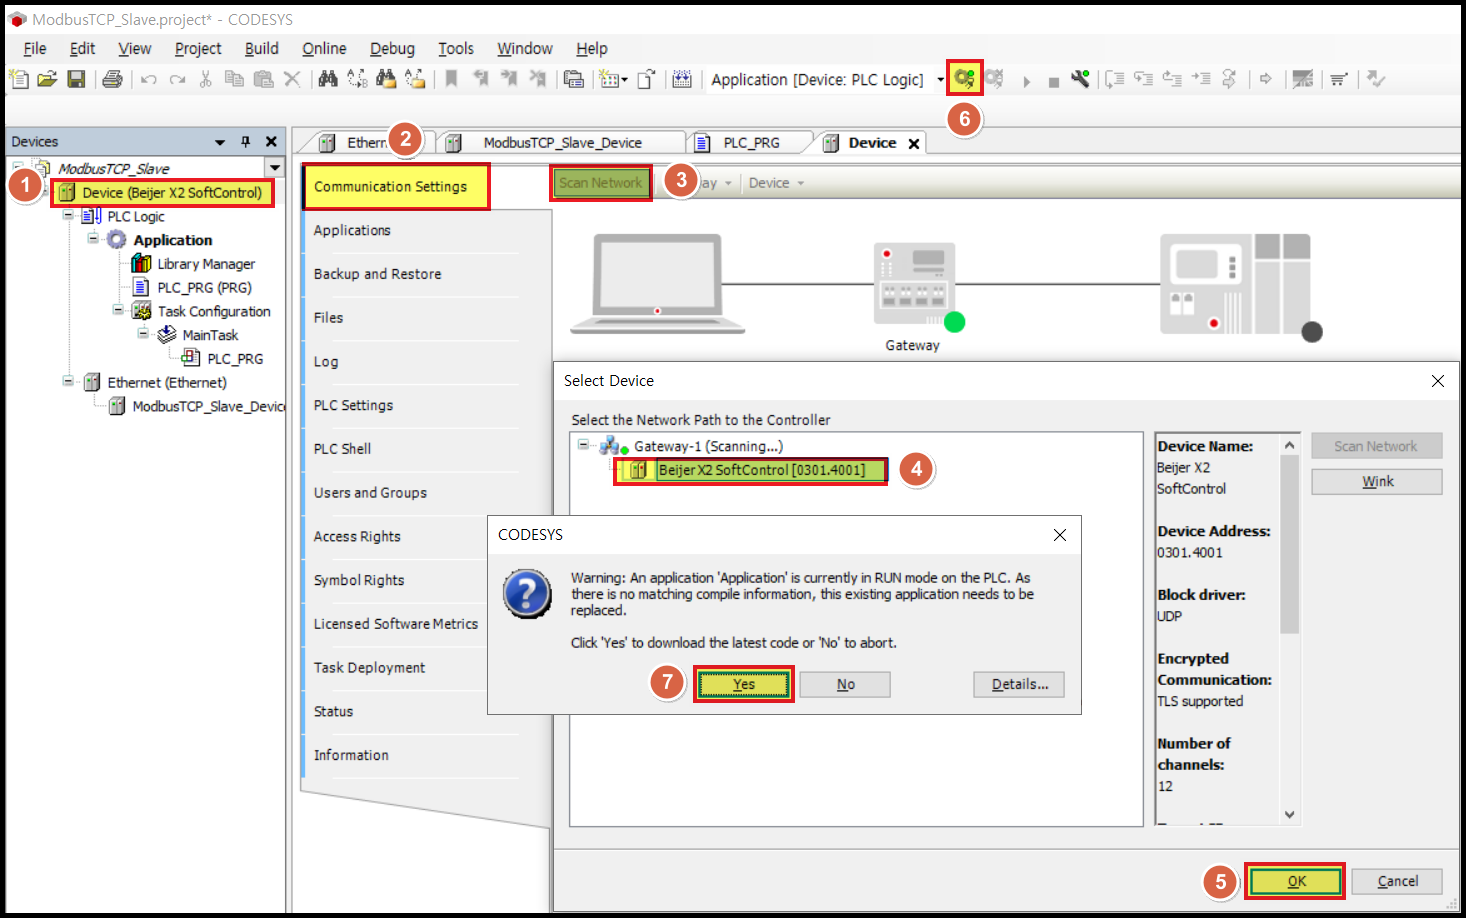Click Scan Network in Communication Settings toolbar
This screenshot has height=918, width=1466.
click(601, 183)
